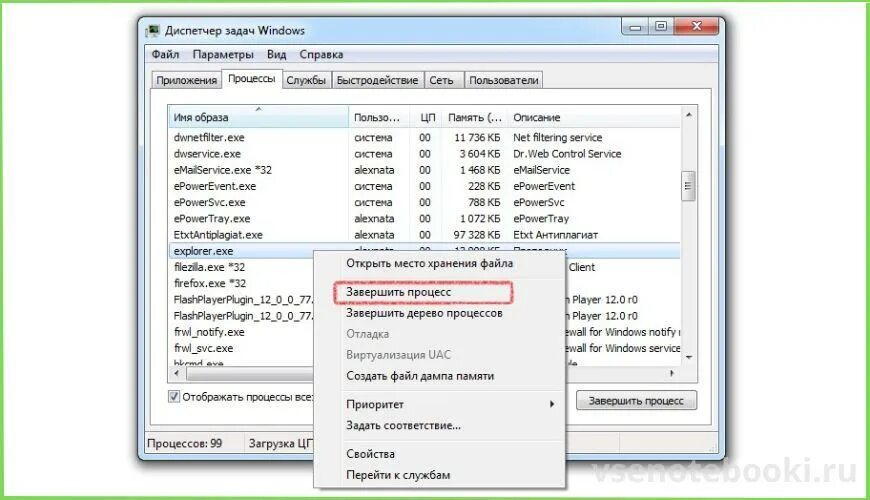The height and width of the screenshot is (500, 870).
Task: Click the horizontal scrollbar right arrow
Action: [x=672, y=373]
